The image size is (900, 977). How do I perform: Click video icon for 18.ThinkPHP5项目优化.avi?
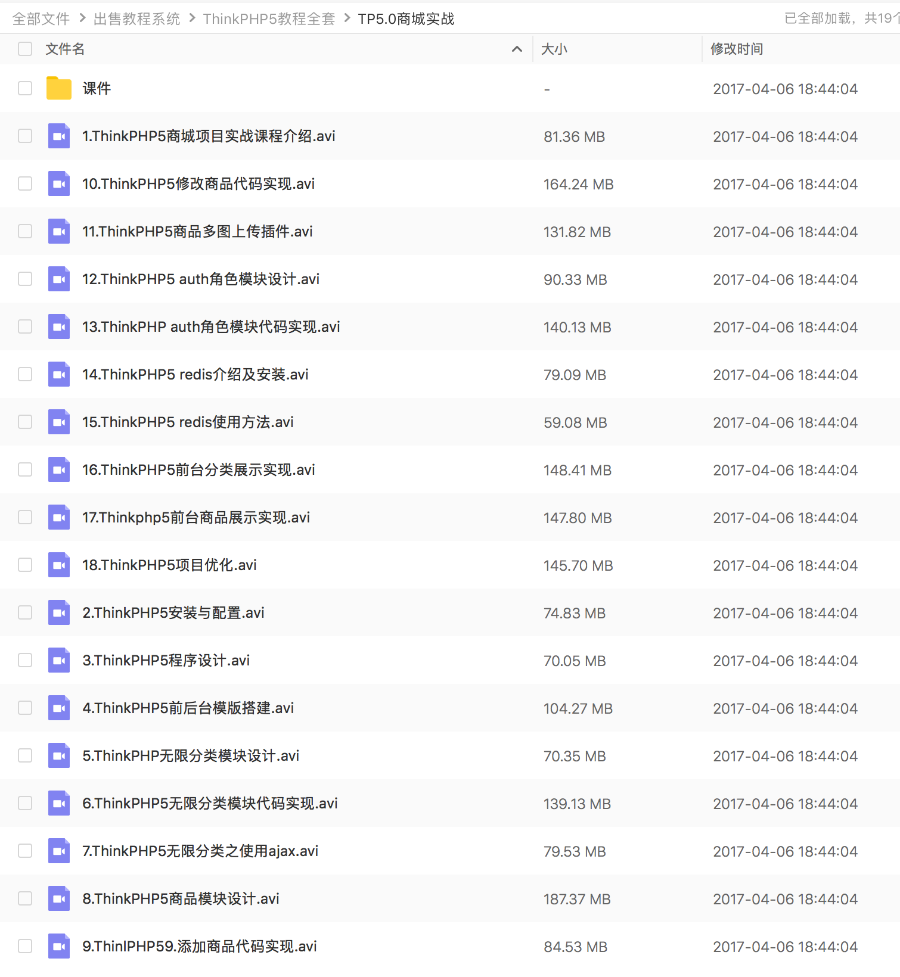click(59, 565)
